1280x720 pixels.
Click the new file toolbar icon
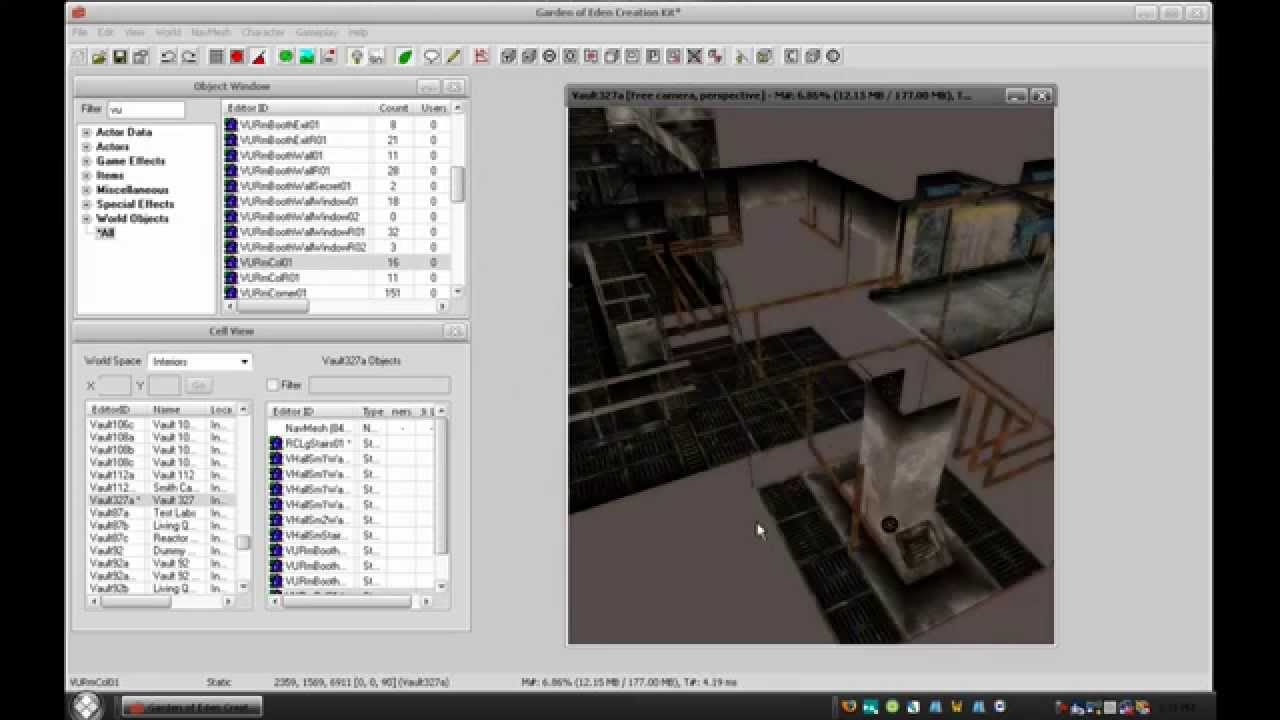(79, 57)
